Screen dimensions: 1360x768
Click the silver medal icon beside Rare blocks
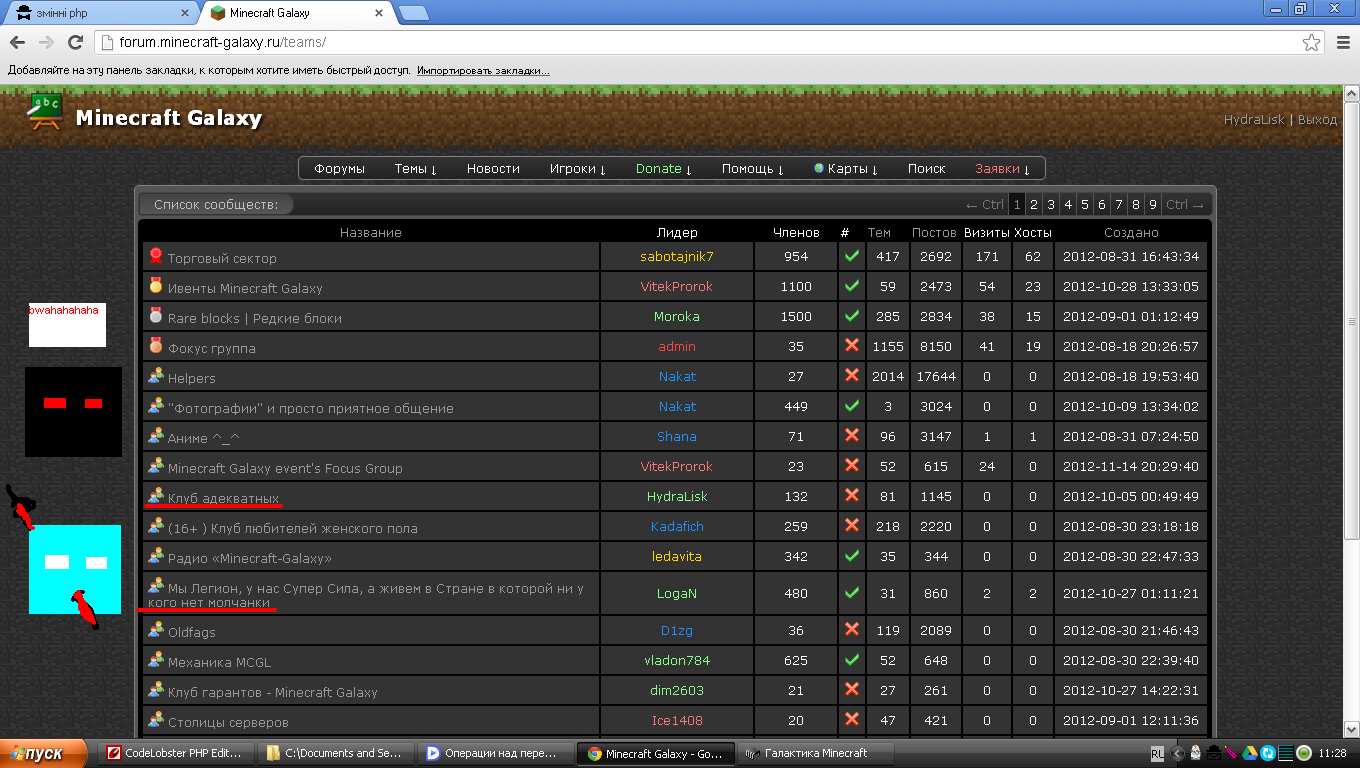[x=155, y=315]
